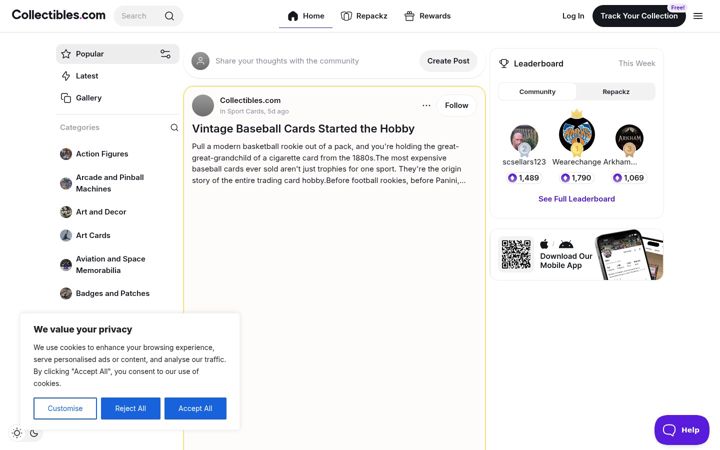The height and width of the screenshot is (450, 720).
Task: Open the This Week period selector
Action: pyautogui.click(x=636, y=63)
